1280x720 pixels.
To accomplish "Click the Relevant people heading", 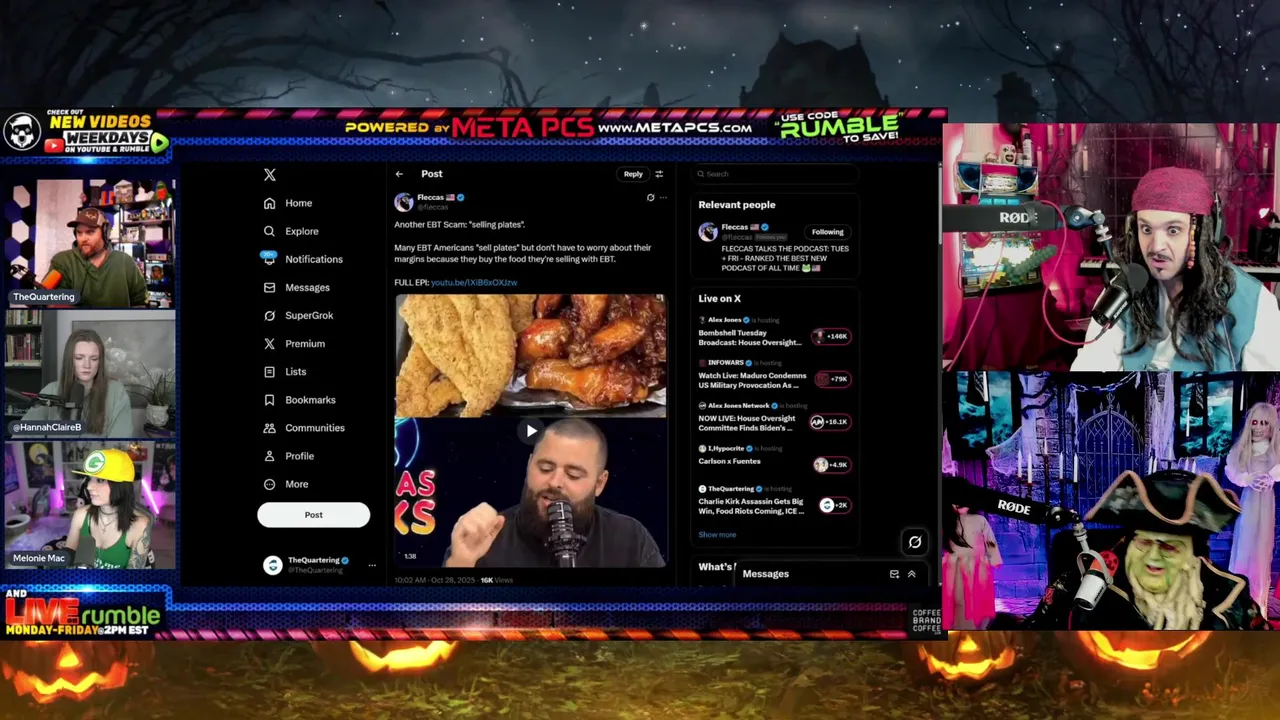I will [x=737, y=205].
